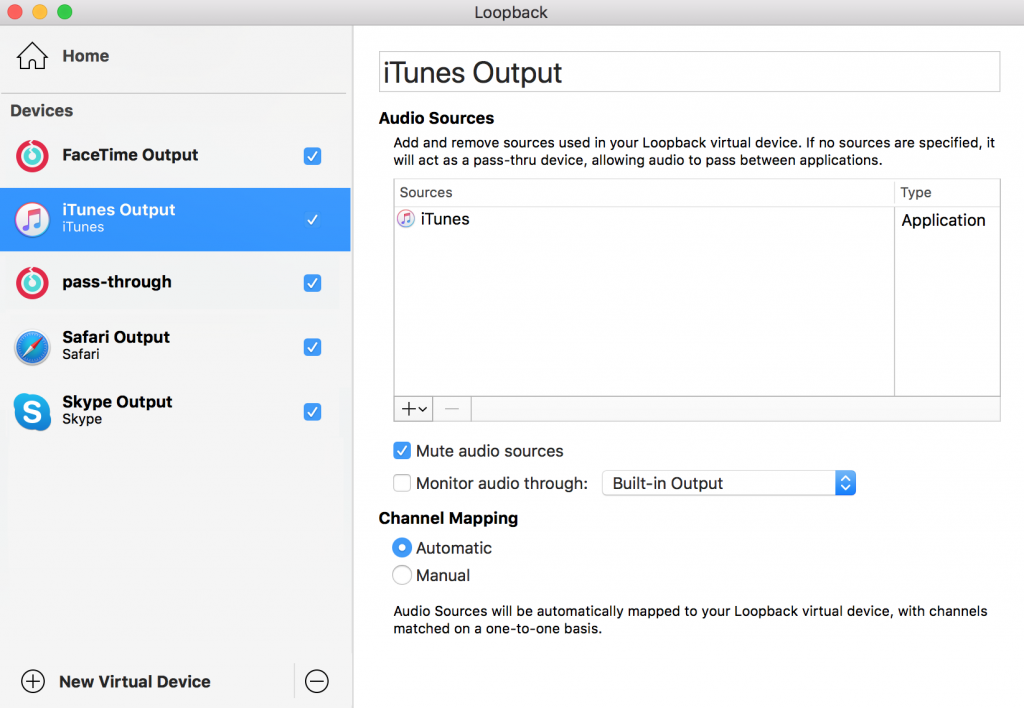1024x708 pixels.
Task: Click the Channel Mapping heading
Action: (x=448, y=518)
